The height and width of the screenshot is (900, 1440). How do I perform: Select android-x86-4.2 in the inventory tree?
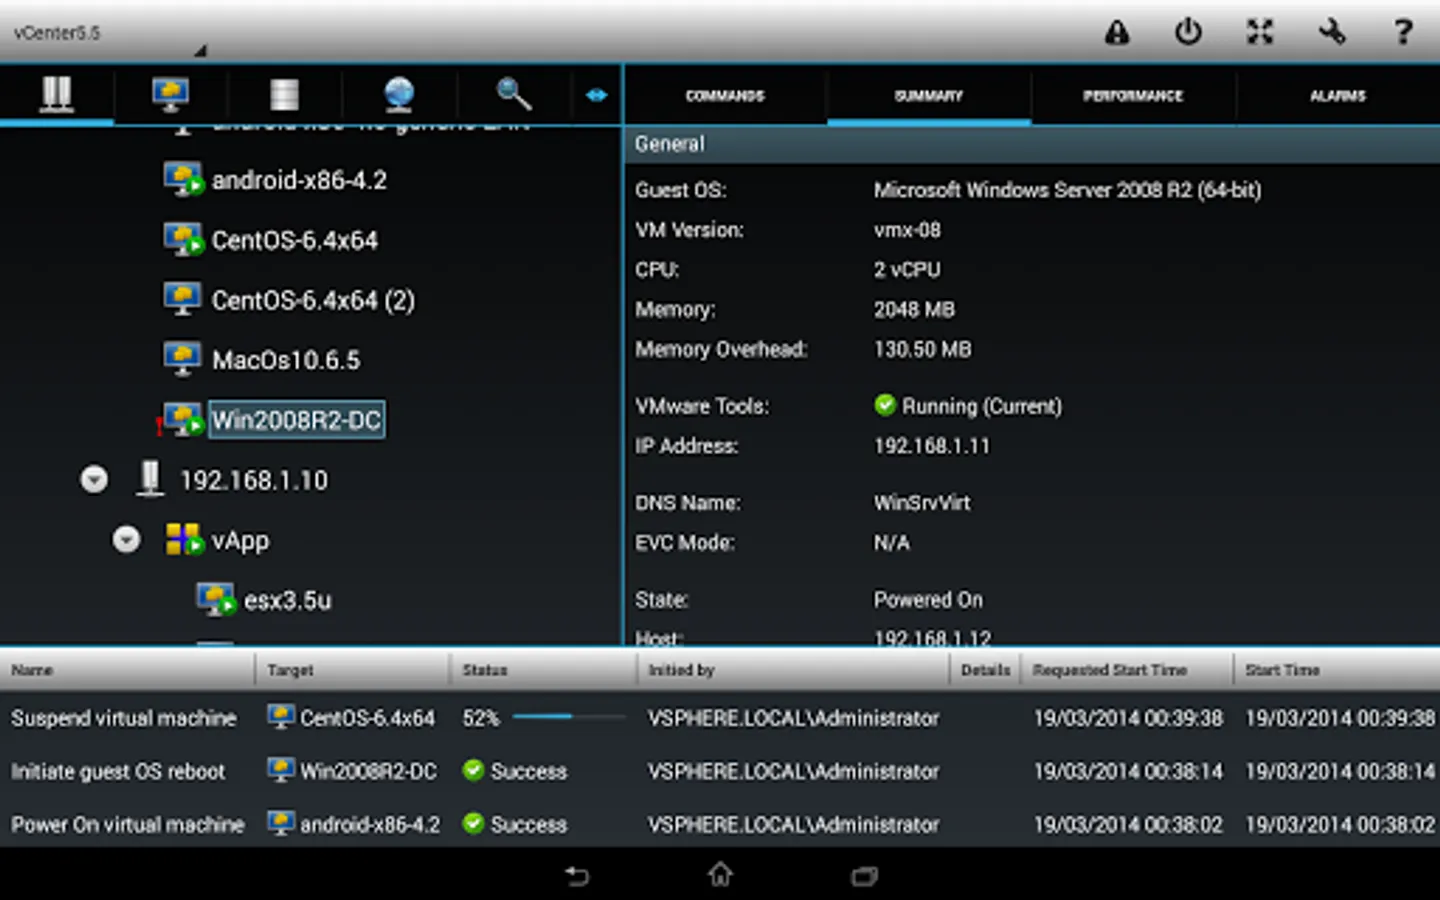299,180
